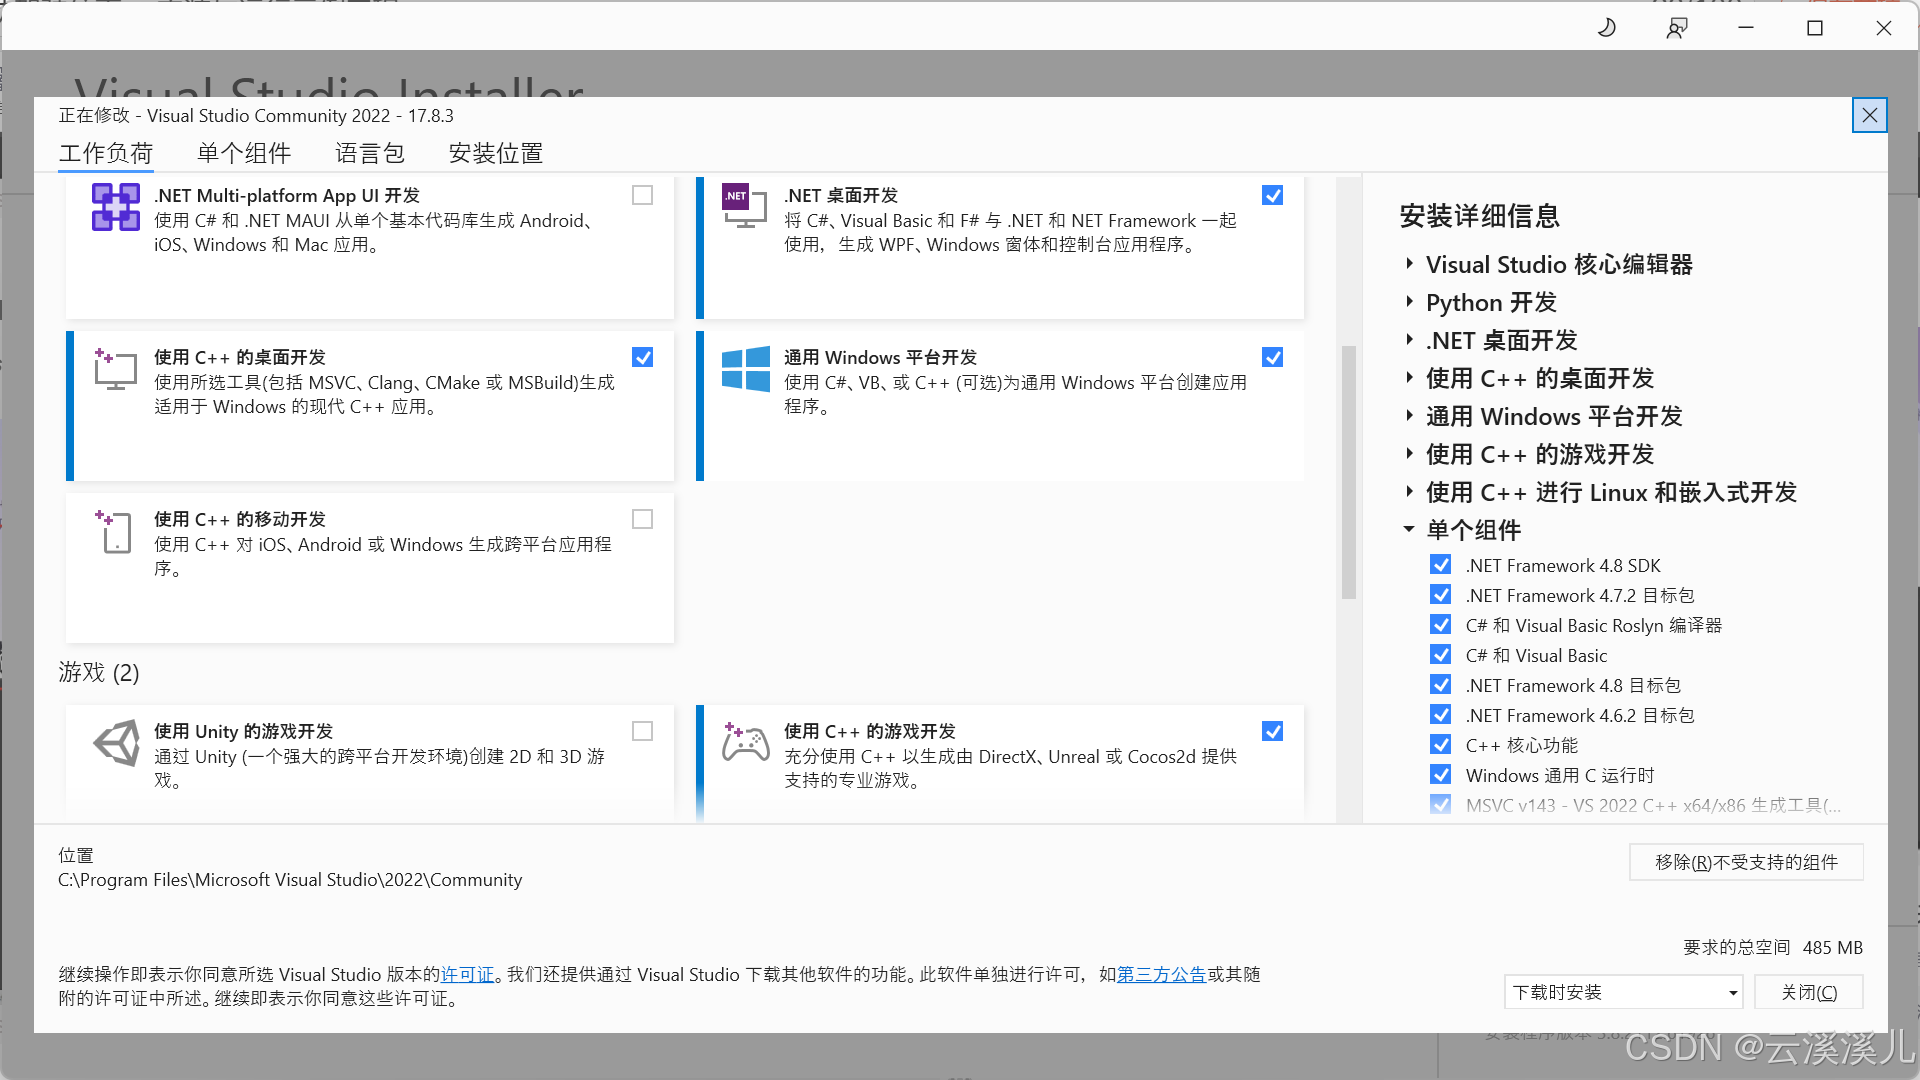
Task: Open the 许可证 link
Action: (x=468, y=974)
